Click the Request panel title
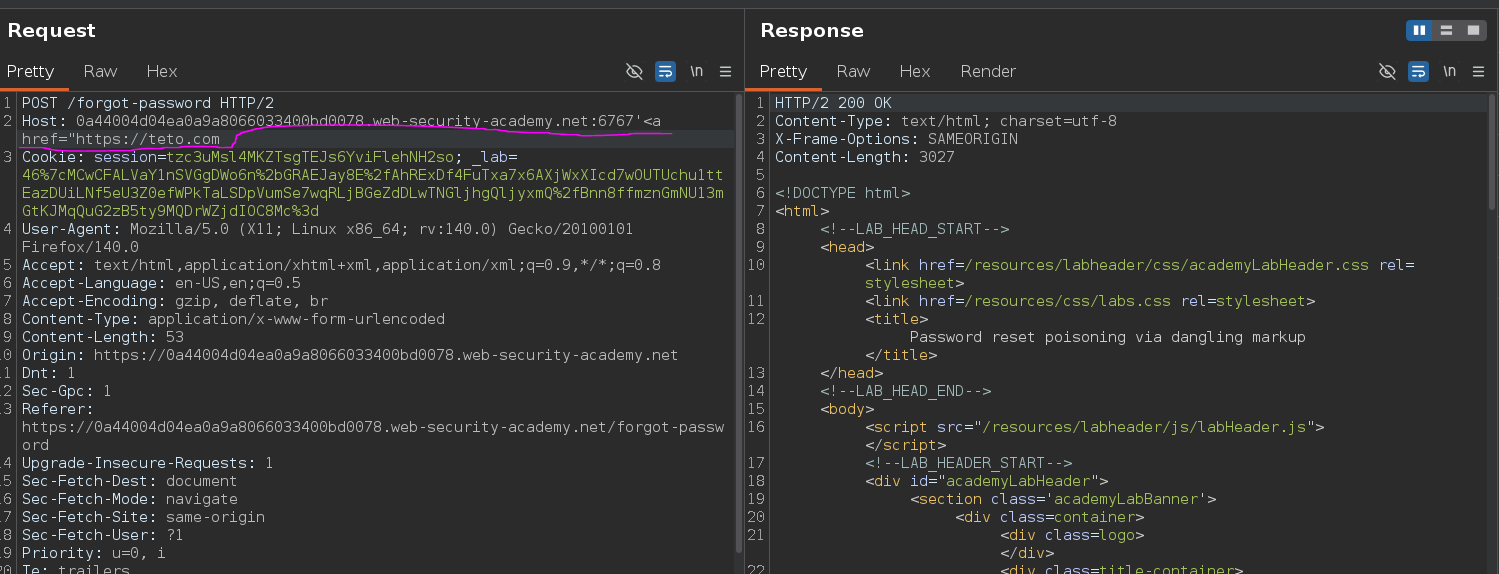1499x574 pixels. pos(50,31)
